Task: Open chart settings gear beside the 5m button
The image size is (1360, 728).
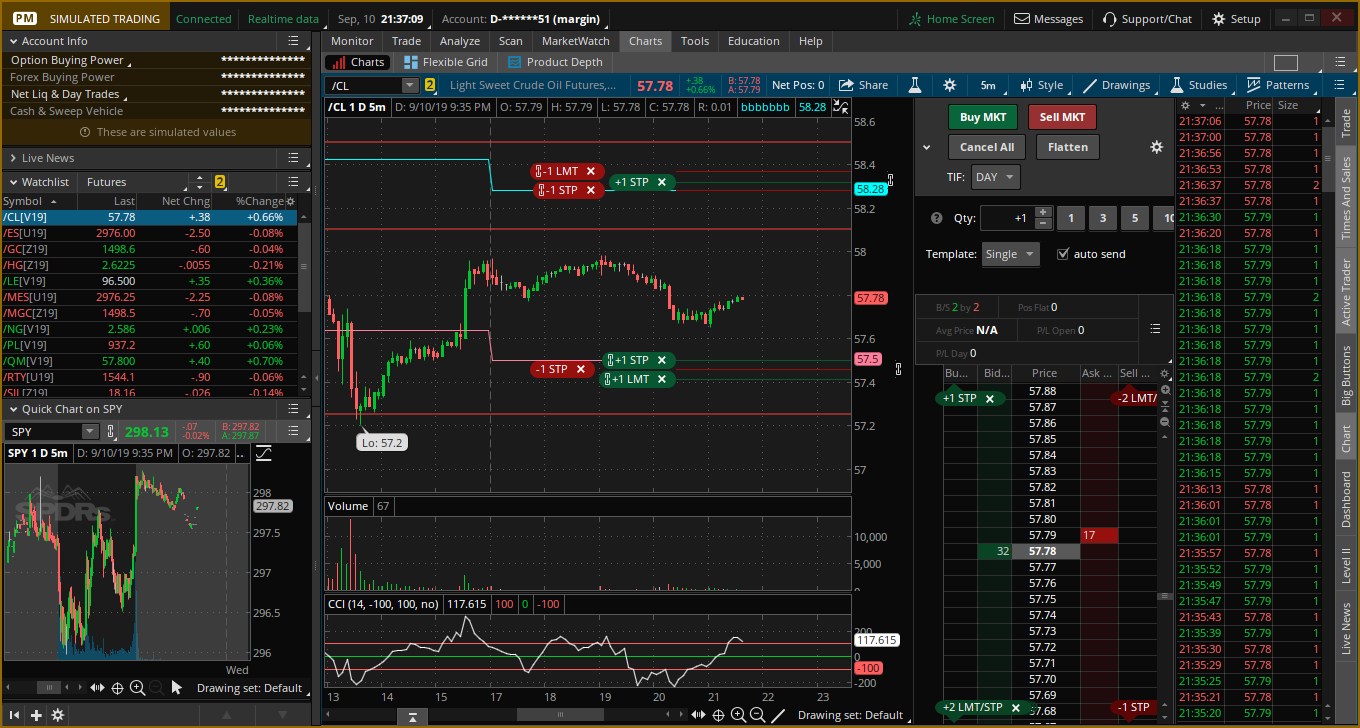Action: coord(950,85)
